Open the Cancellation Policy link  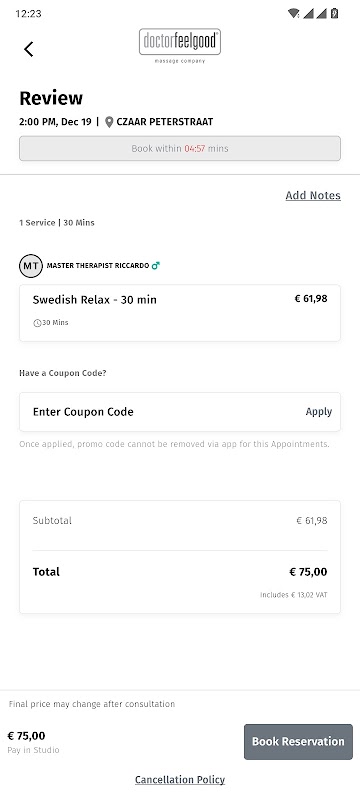pyautogui.click(x=180, y=780)
